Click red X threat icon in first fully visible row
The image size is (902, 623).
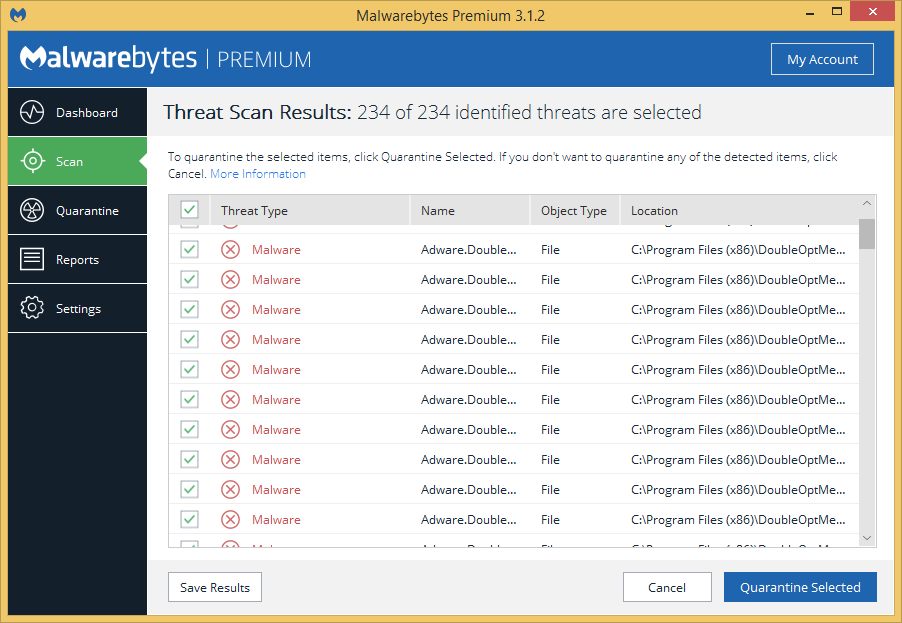pos(230,250)
